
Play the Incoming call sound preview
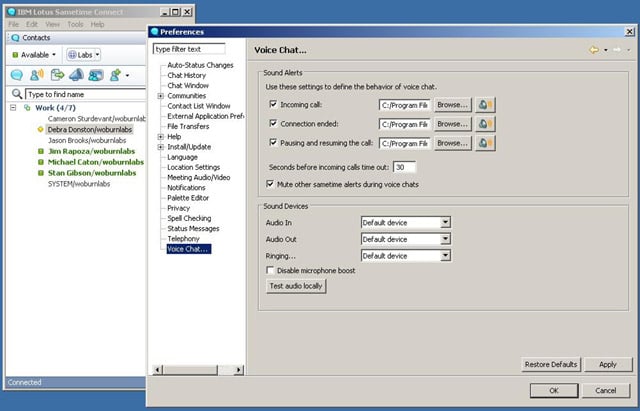click(x=487, y=104)
